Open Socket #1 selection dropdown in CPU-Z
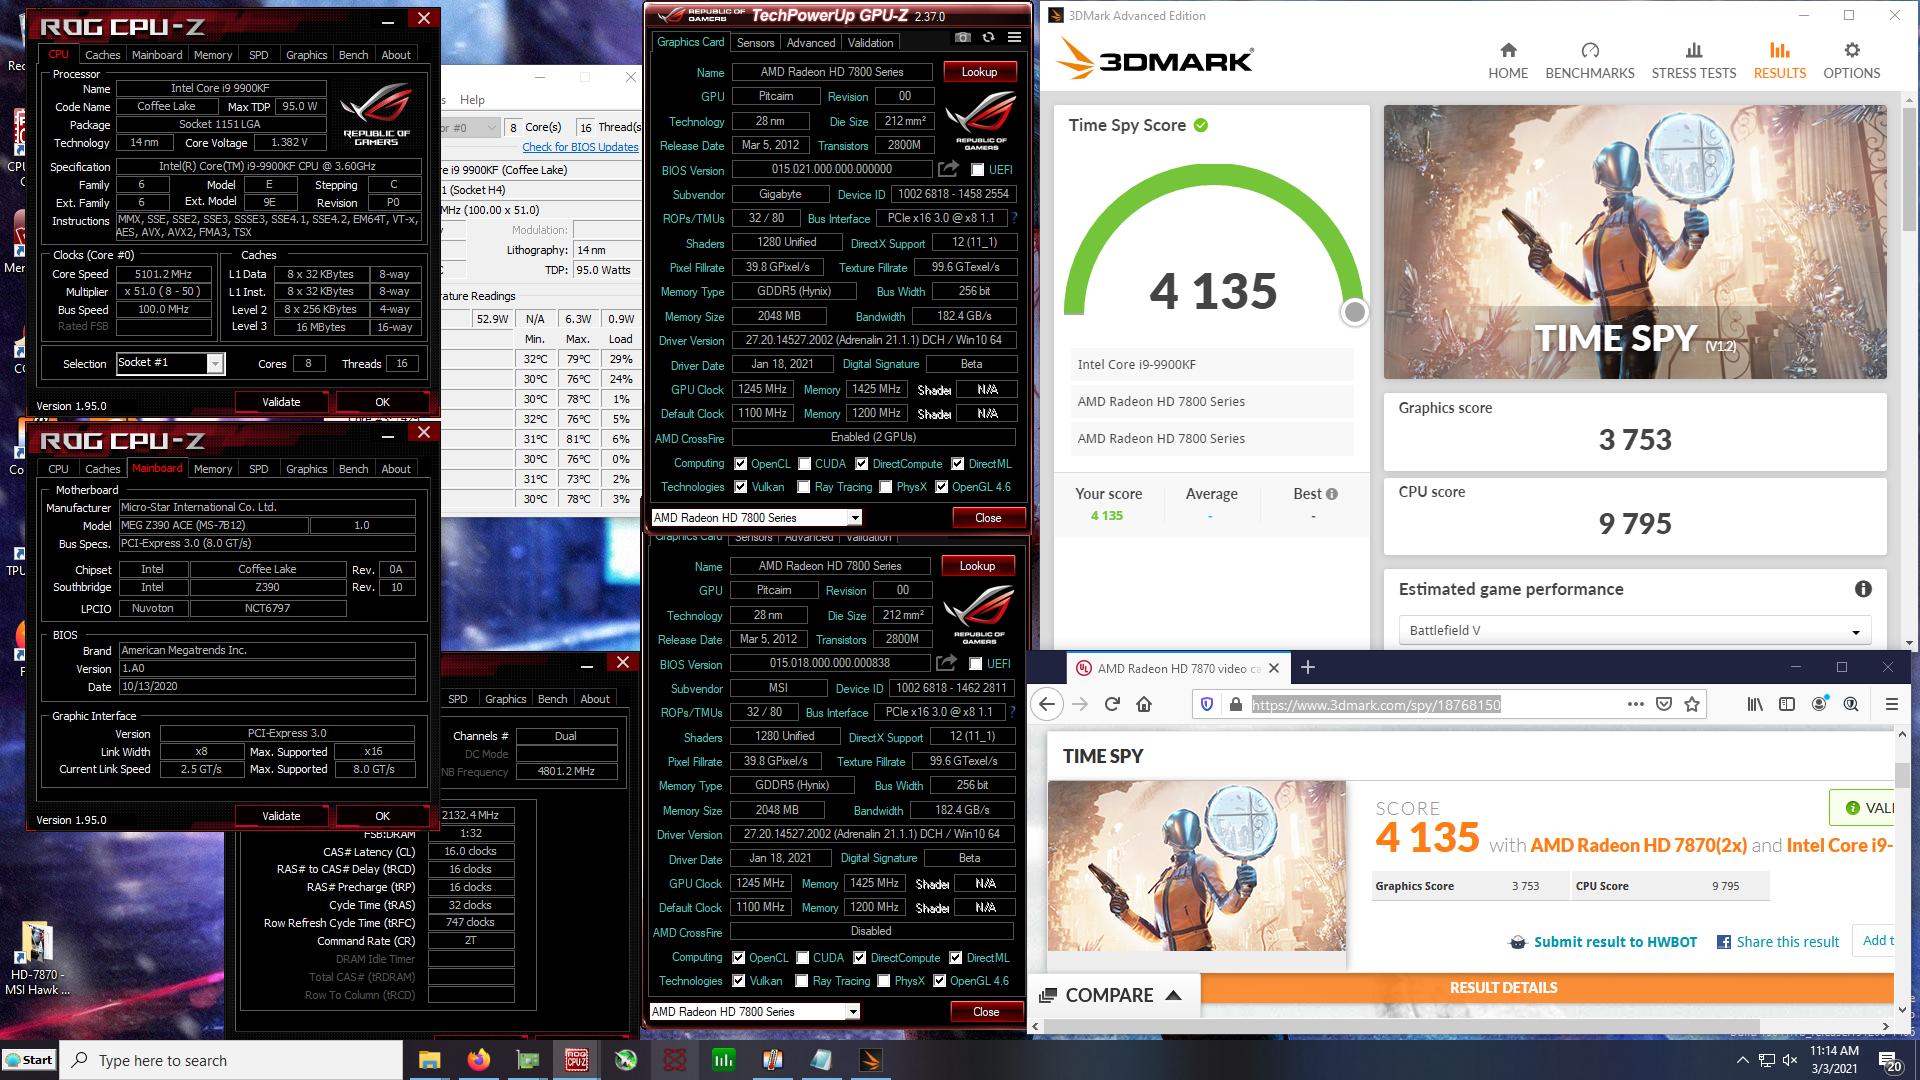1920x1080 pixels. pyautogui.click(x=214, y=364)
